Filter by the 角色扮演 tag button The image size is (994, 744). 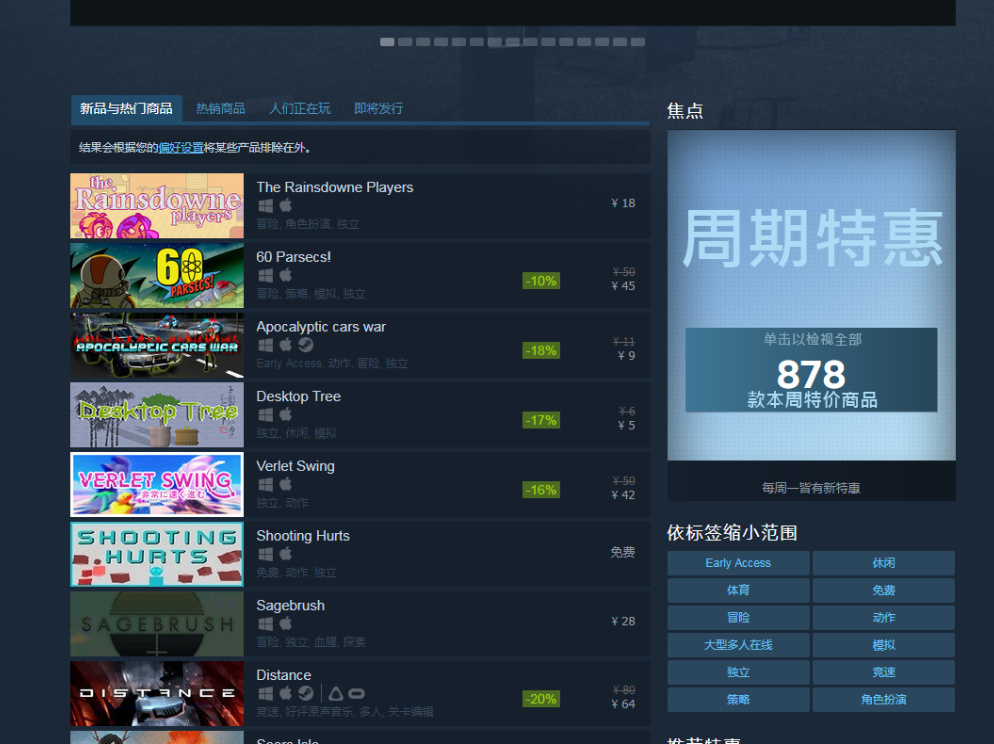point(884,699)
